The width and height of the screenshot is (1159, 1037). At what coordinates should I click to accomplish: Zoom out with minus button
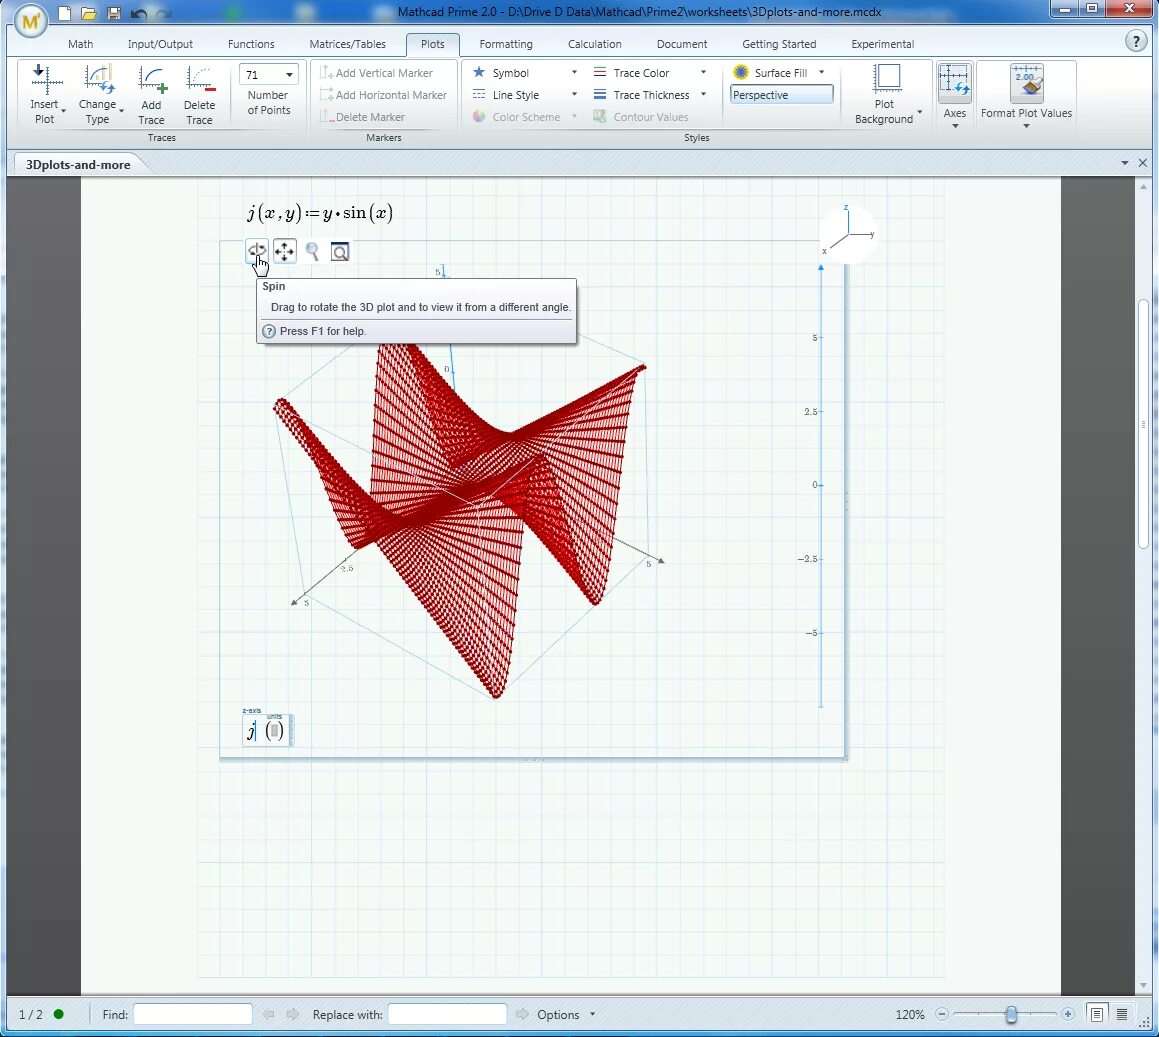tap(942, 1014)
